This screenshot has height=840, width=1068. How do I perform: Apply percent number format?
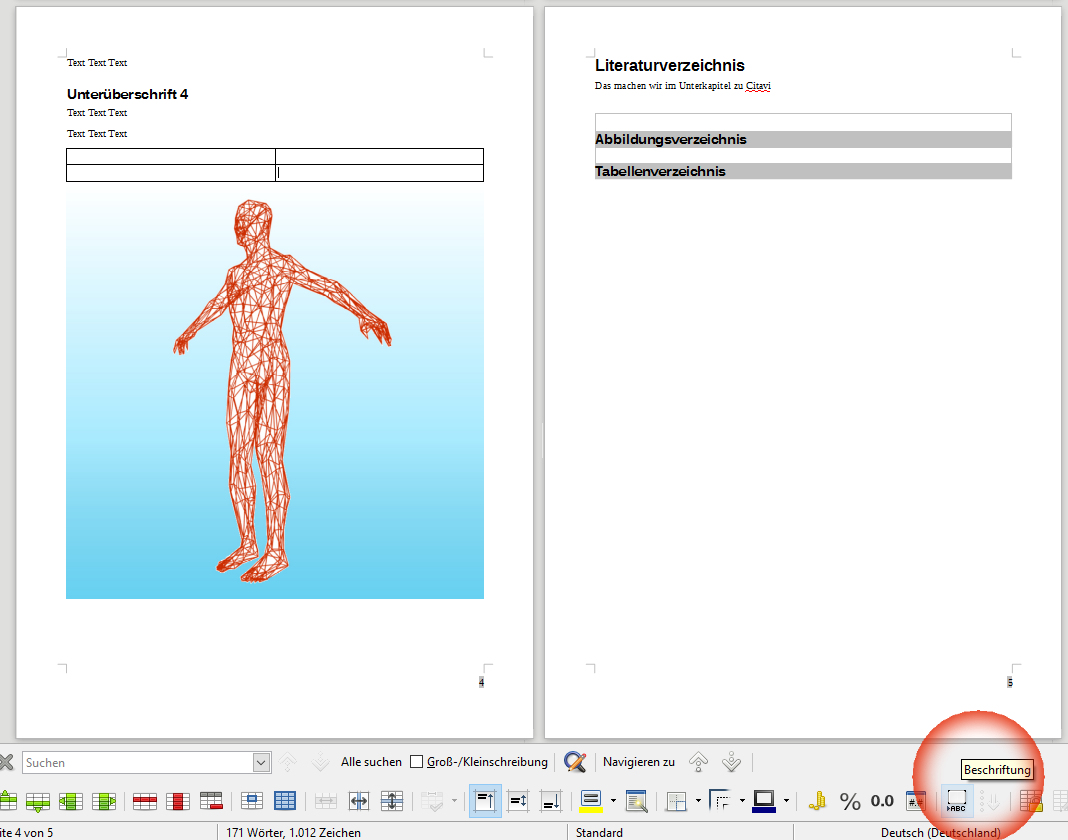850,801
